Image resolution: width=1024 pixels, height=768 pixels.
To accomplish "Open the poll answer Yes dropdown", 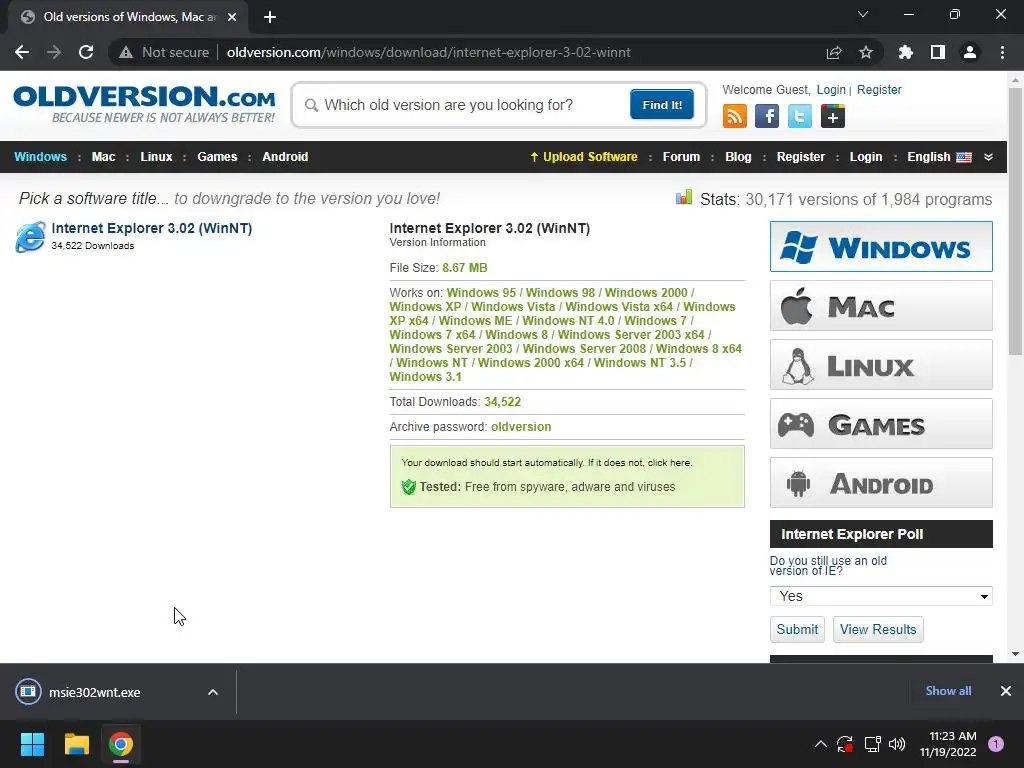I will 881,596.
